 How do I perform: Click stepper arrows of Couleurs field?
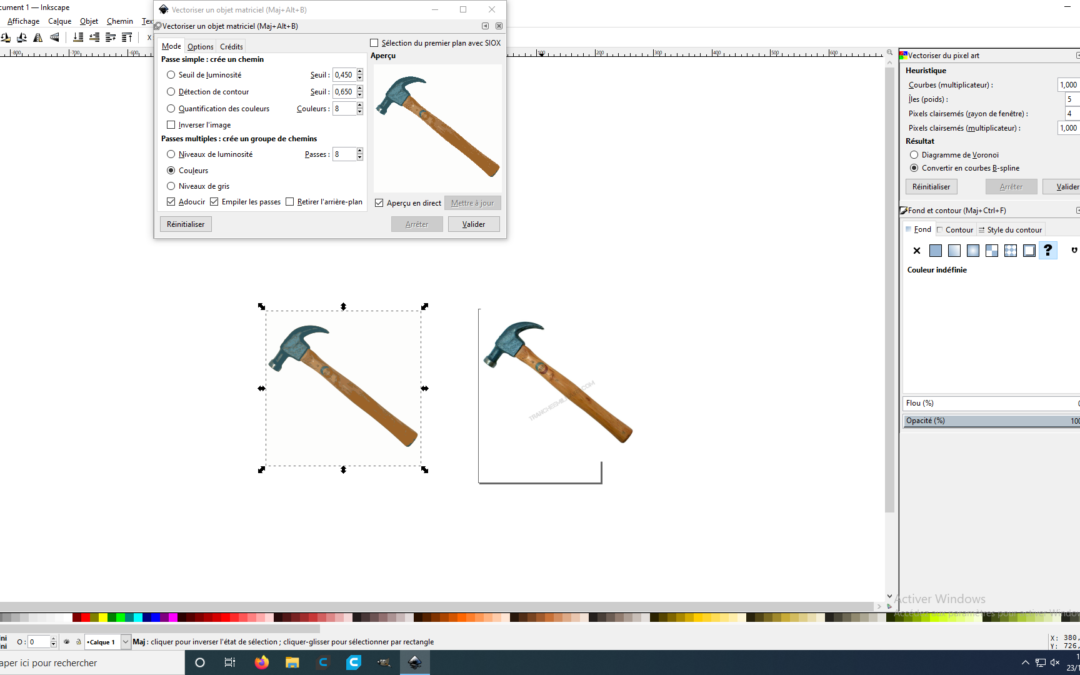tap(360, 108)
